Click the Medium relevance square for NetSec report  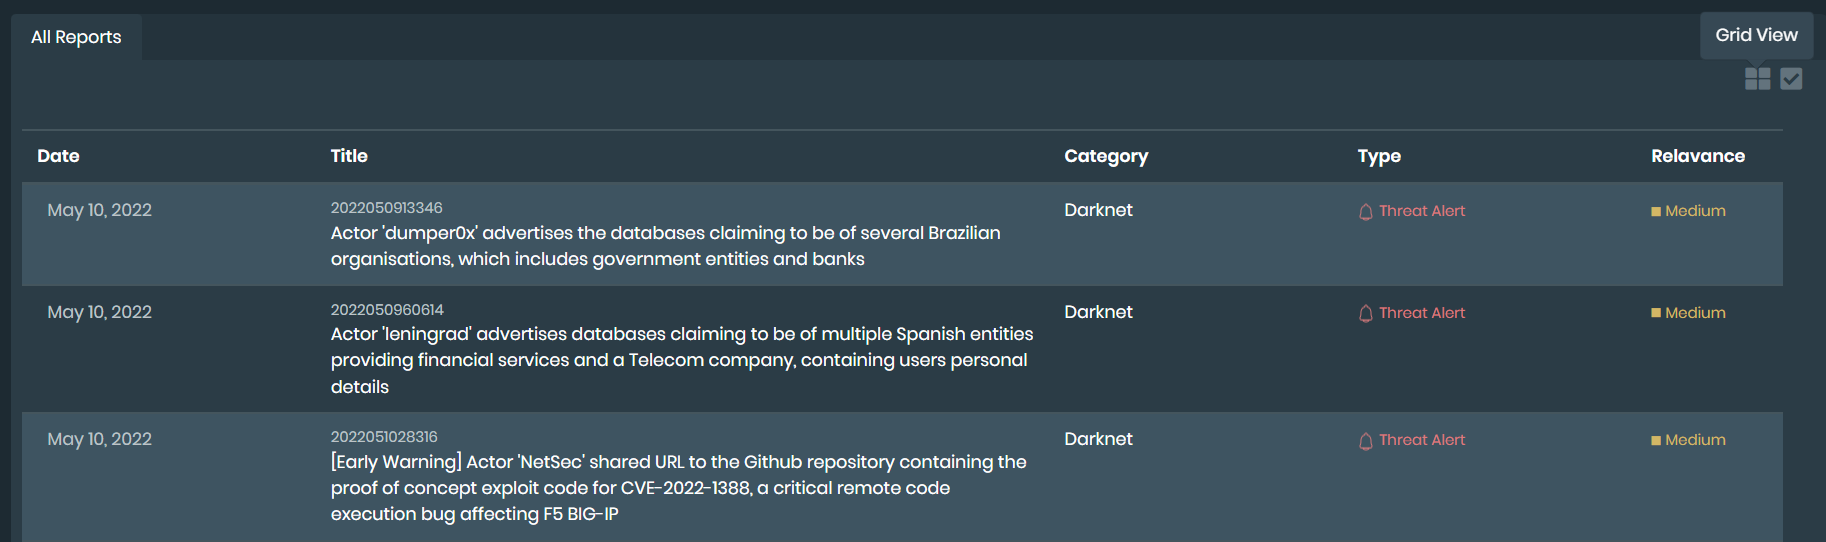coord(1656,440)
